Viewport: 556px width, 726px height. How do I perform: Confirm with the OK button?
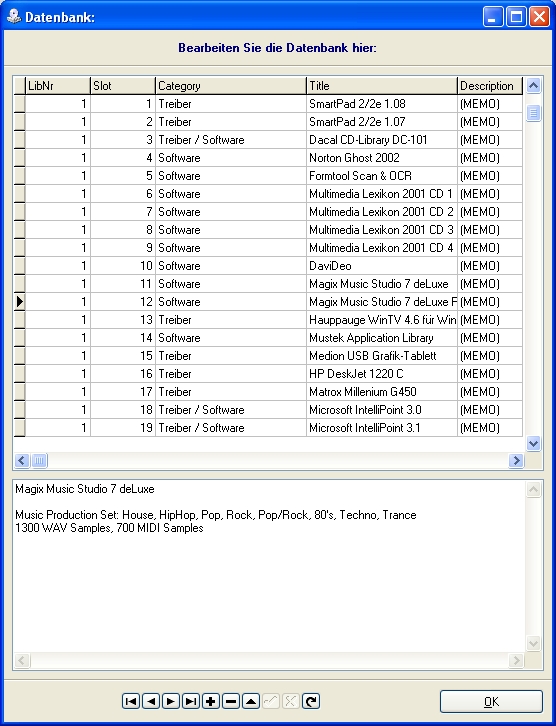tap(491, 702)
